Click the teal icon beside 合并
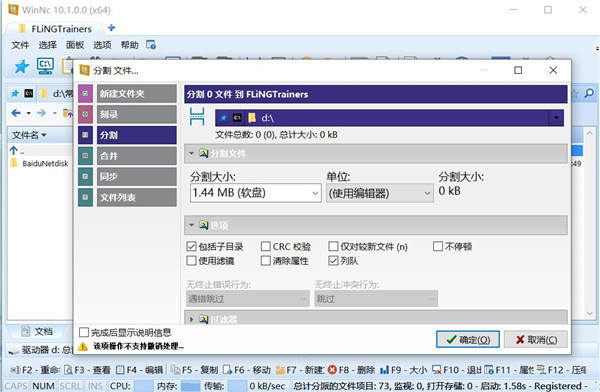The width and height of the screenshot is (600, 392). click(x=85, y=156)
